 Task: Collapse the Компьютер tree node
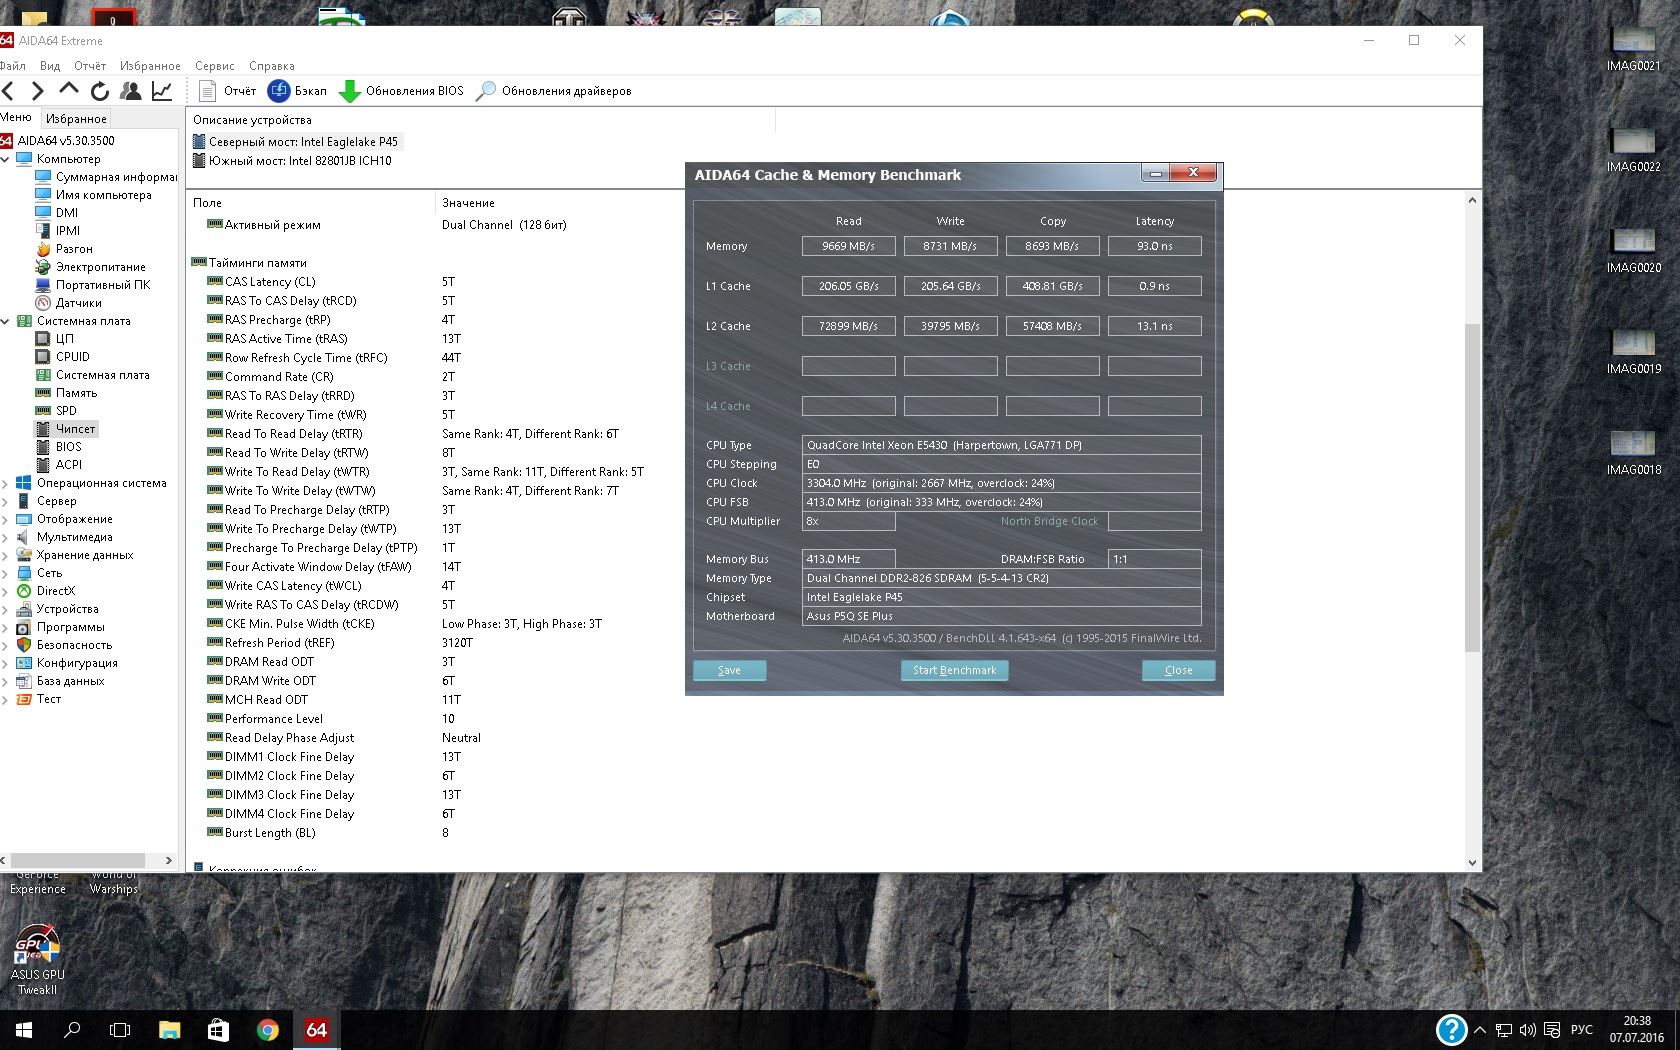click(5, 159)
